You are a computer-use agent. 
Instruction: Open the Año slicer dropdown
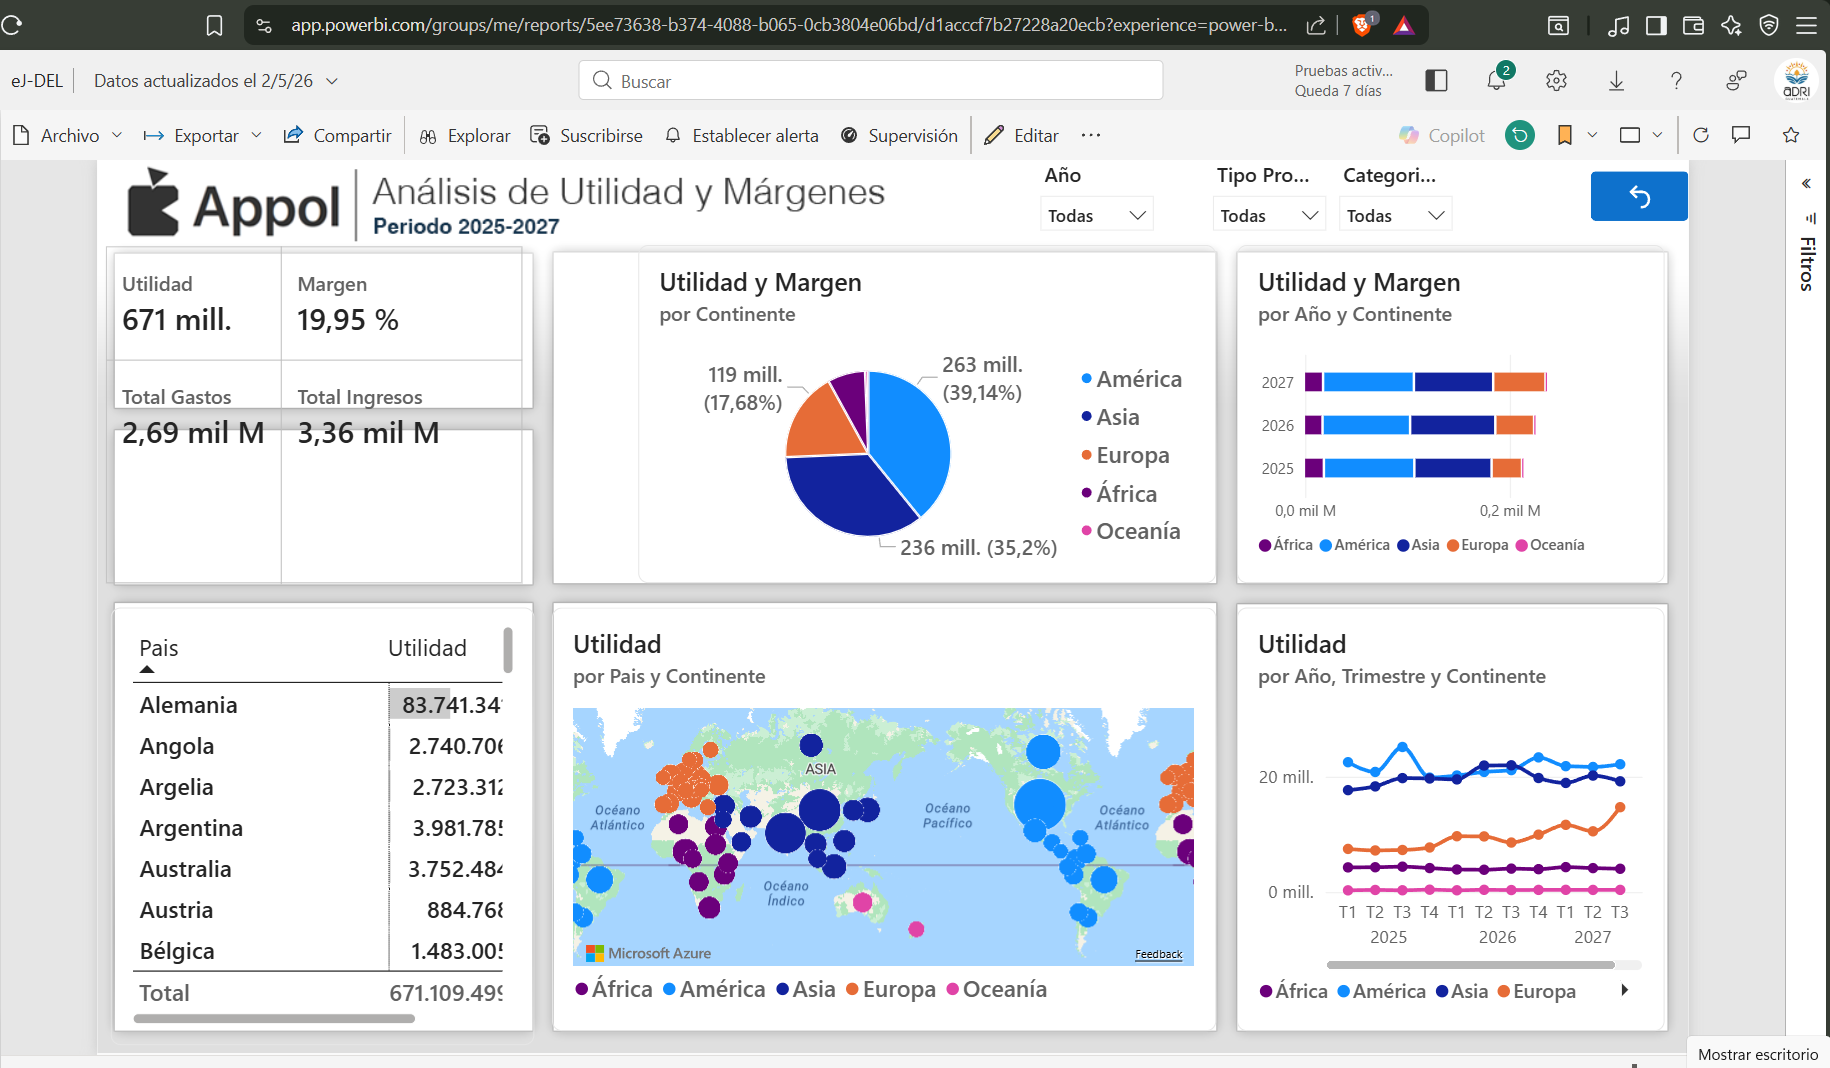tap(1096, 215)
